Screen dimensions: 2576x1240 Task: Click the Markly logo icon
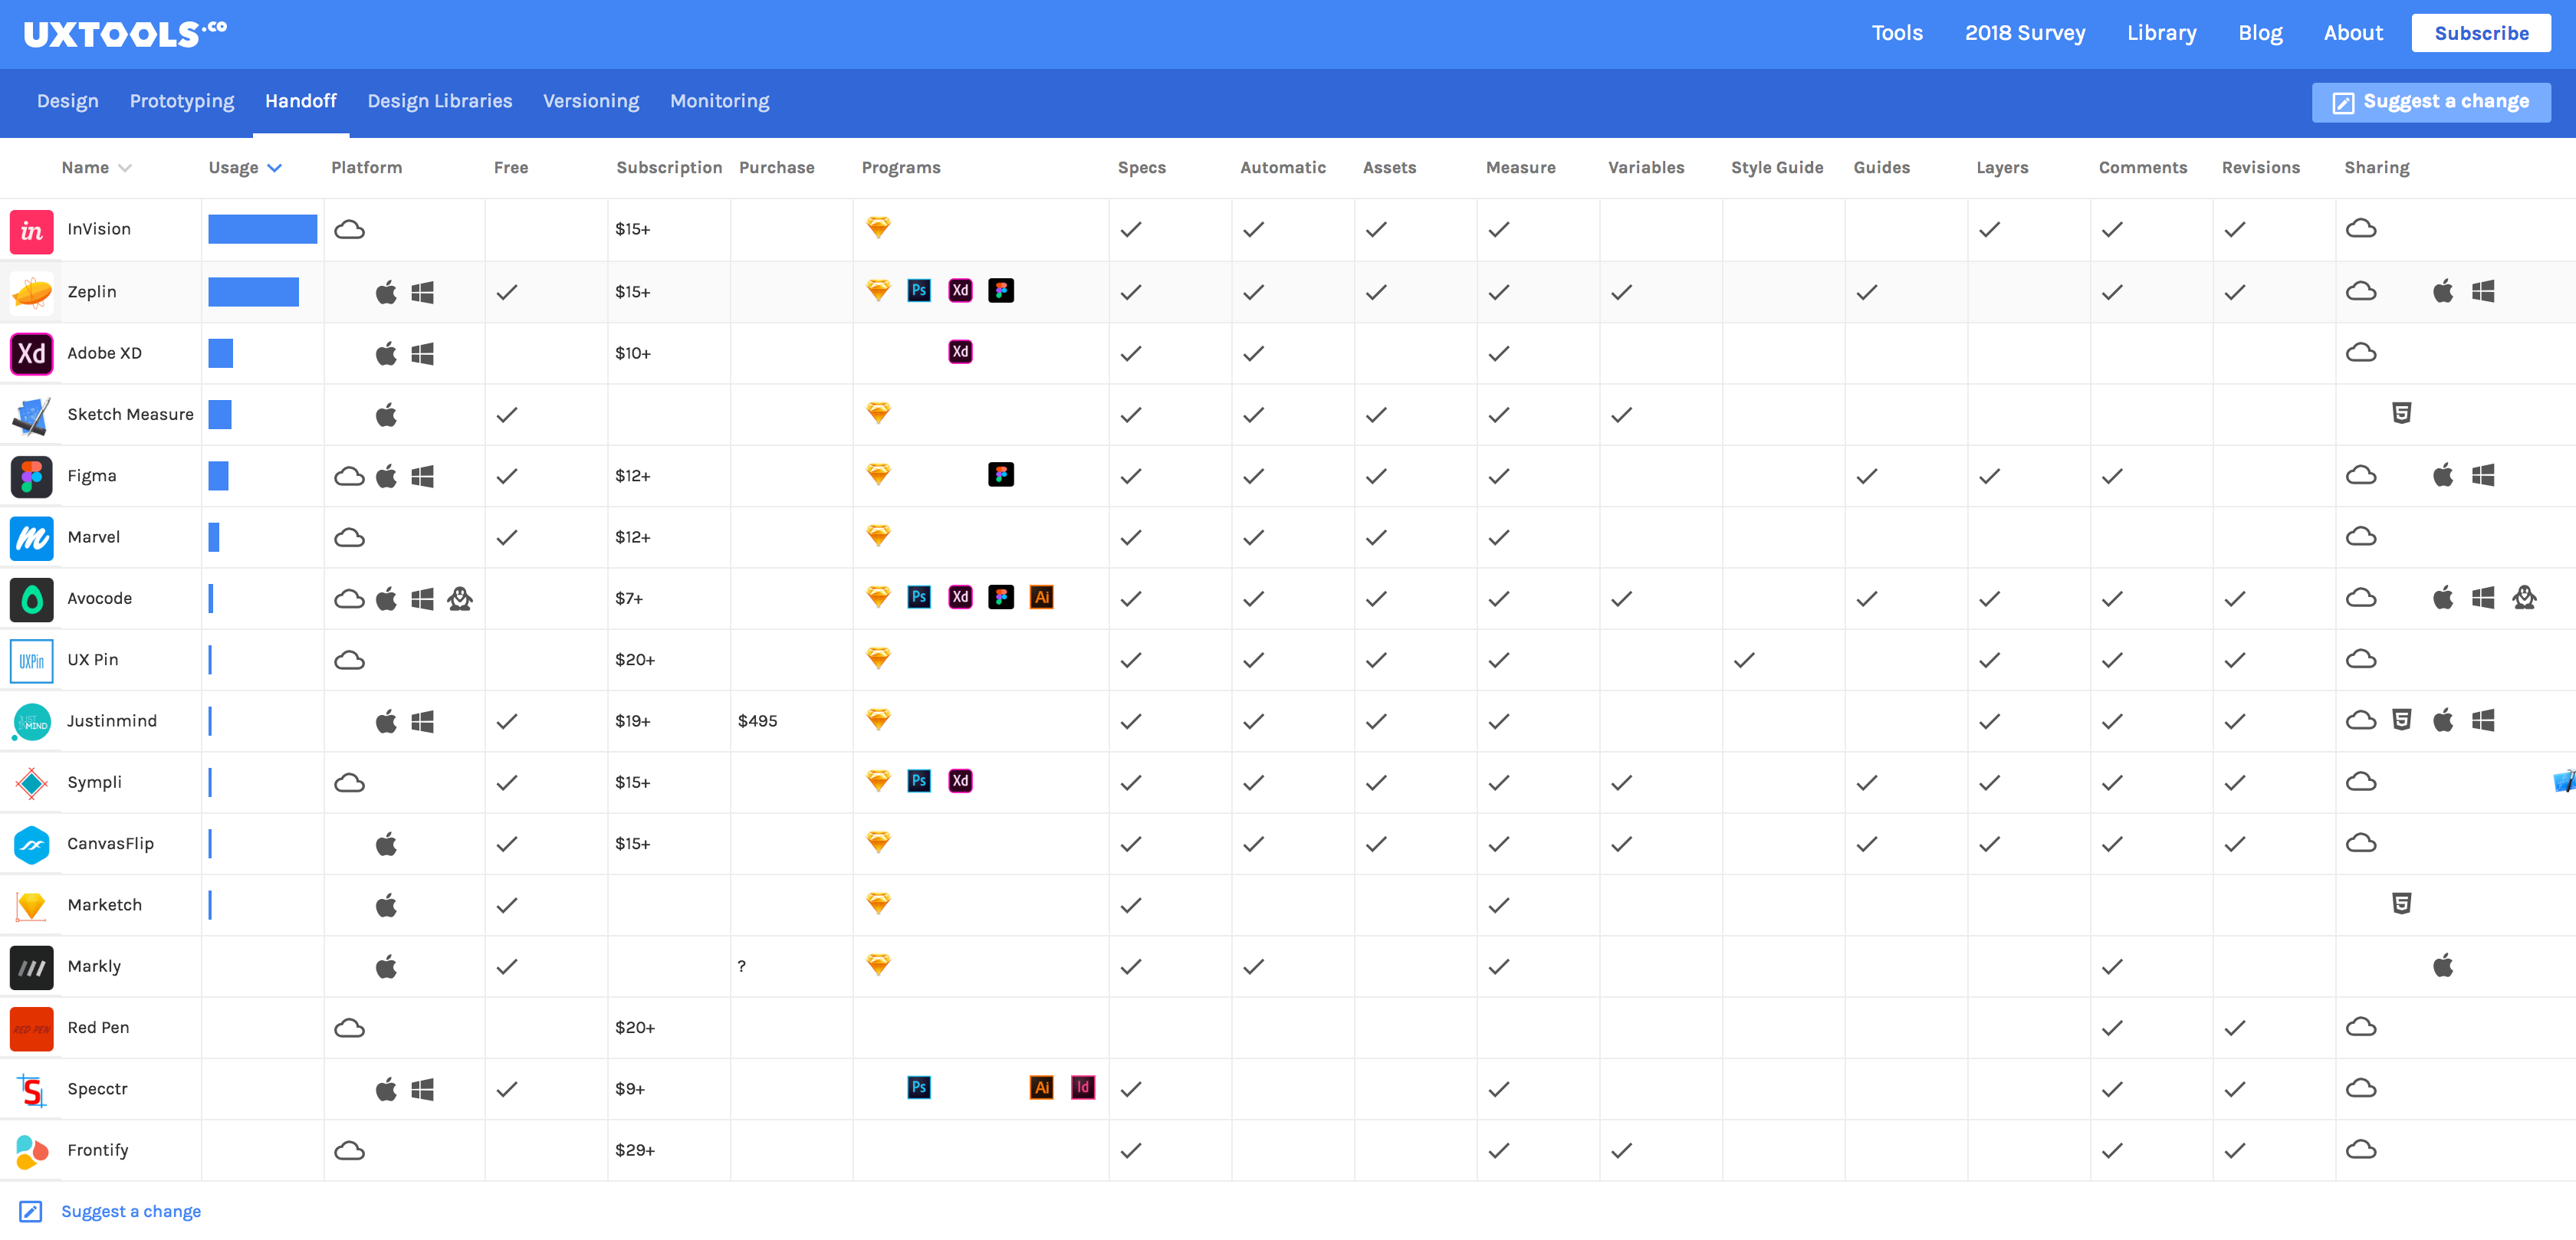pyautogui.click(x=31, y=968)
